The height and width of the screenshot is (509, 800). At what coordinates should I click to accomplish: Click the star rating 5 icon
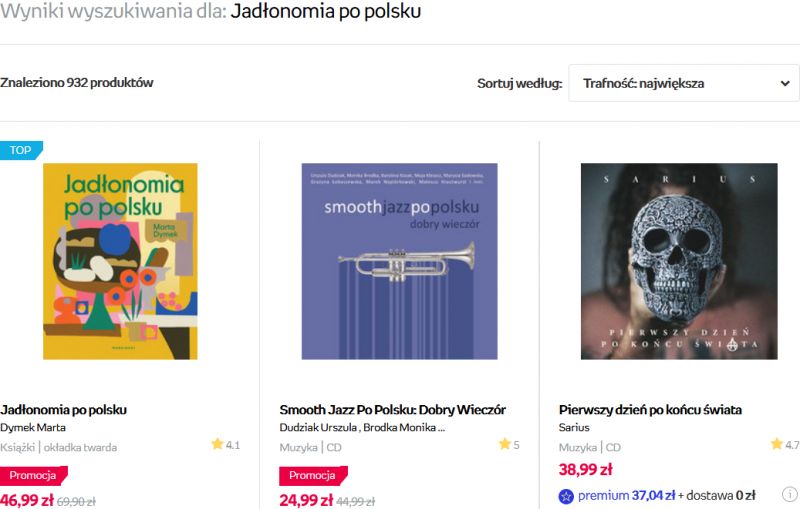[505, 444]
